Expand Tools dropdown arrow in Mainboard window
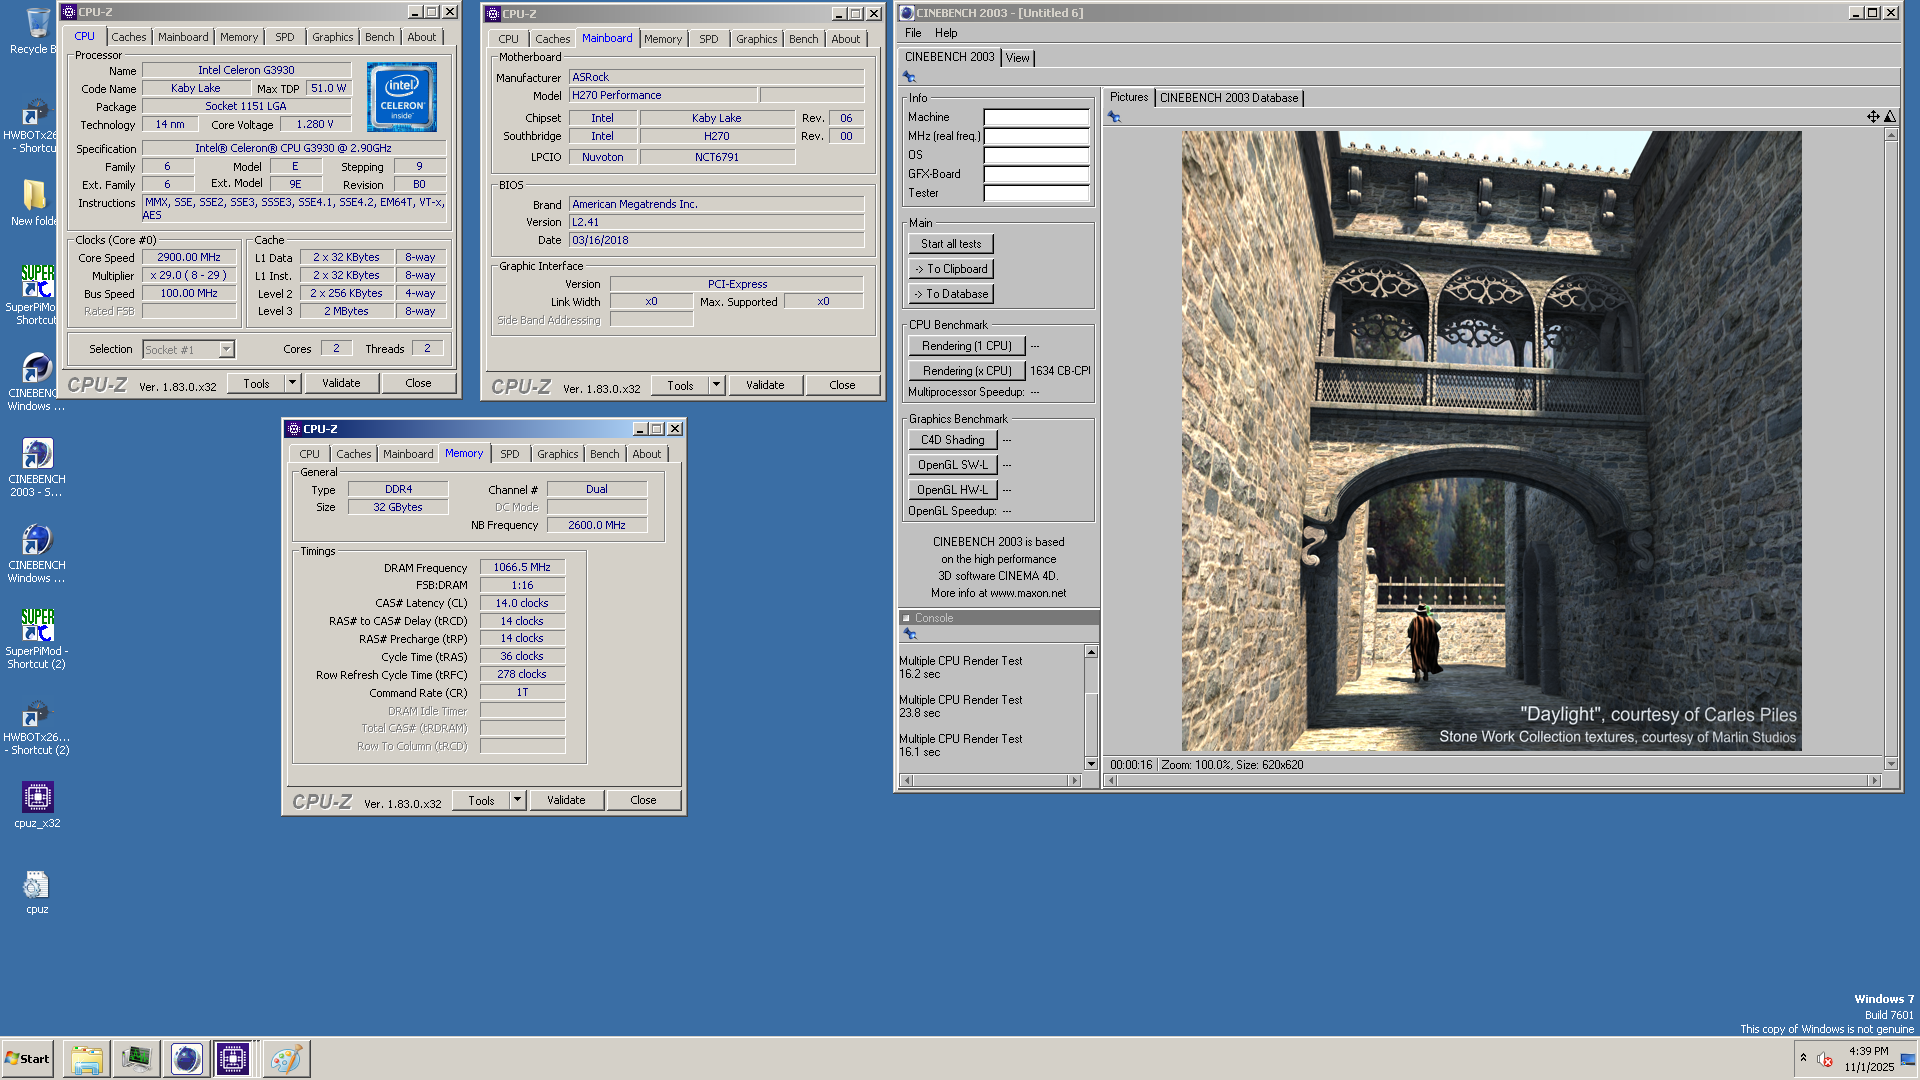 716,385
